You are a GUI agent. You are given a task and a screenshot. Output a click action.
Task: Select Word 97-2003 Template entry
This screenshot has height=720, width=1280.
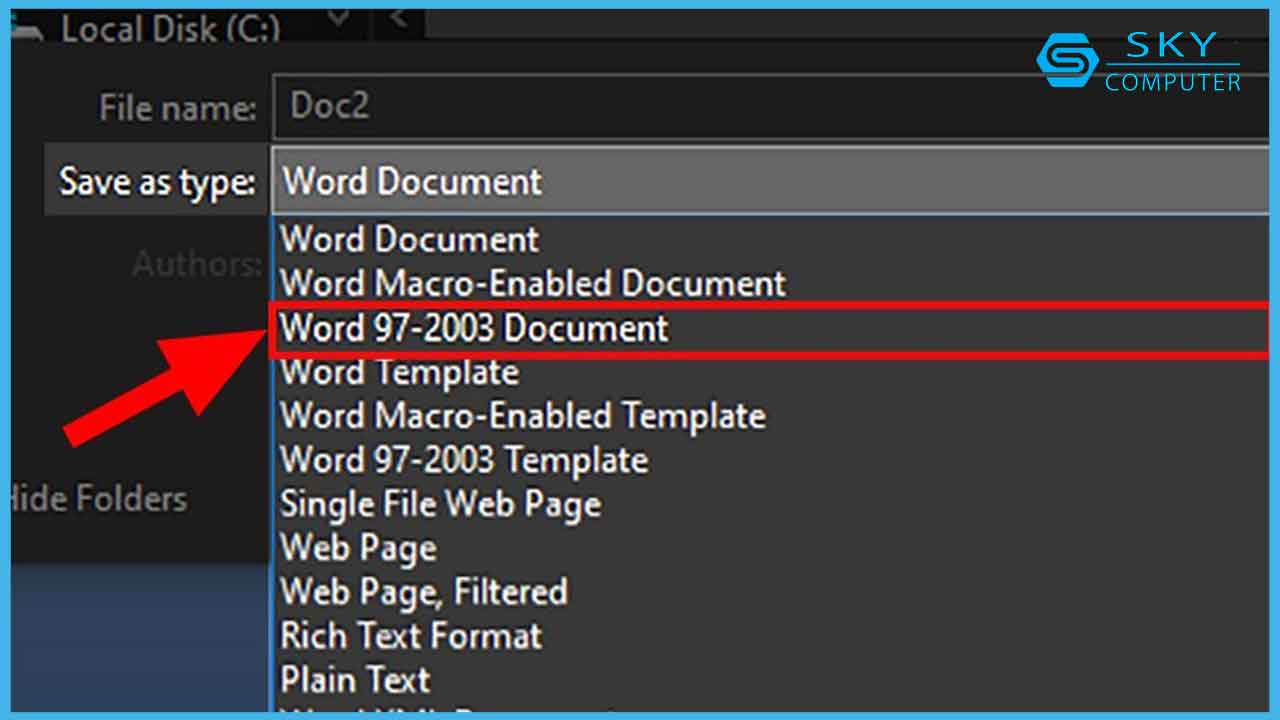[770, 460]
